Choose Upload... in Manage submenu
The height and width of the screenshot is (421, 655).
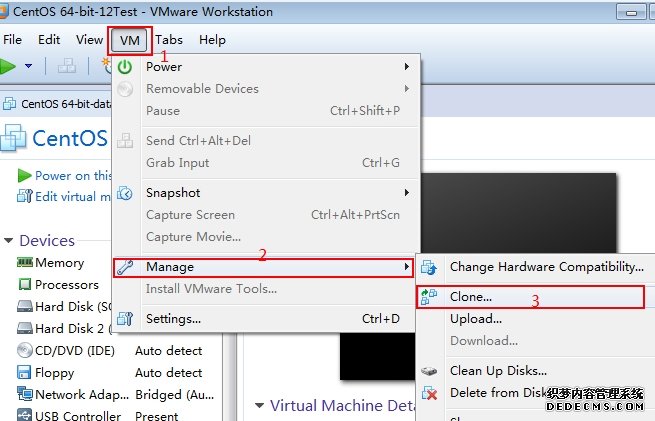pyautogui.click(x=475, y=319)
